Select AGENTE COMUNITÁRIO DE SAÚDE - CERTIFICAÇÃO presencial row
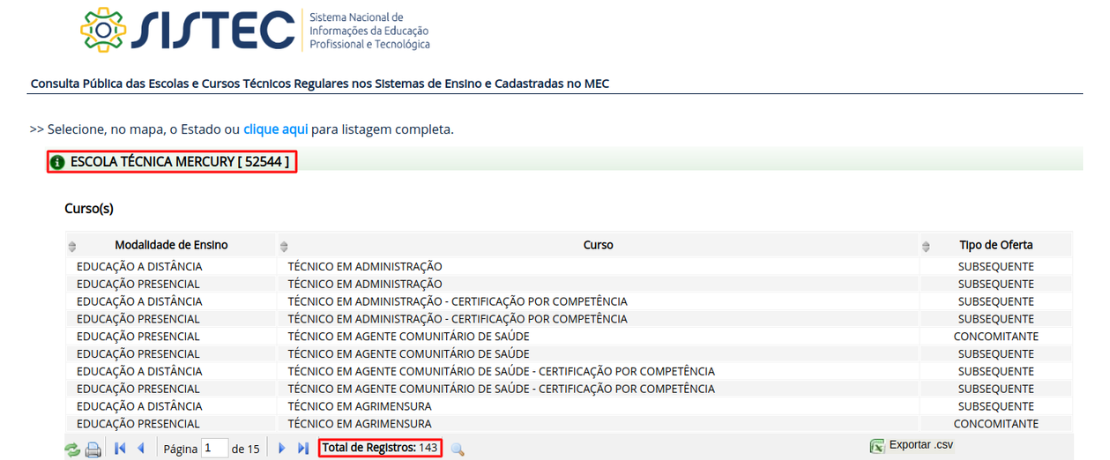The width and height of the screenshot is (1110, 460). [501, 389]
